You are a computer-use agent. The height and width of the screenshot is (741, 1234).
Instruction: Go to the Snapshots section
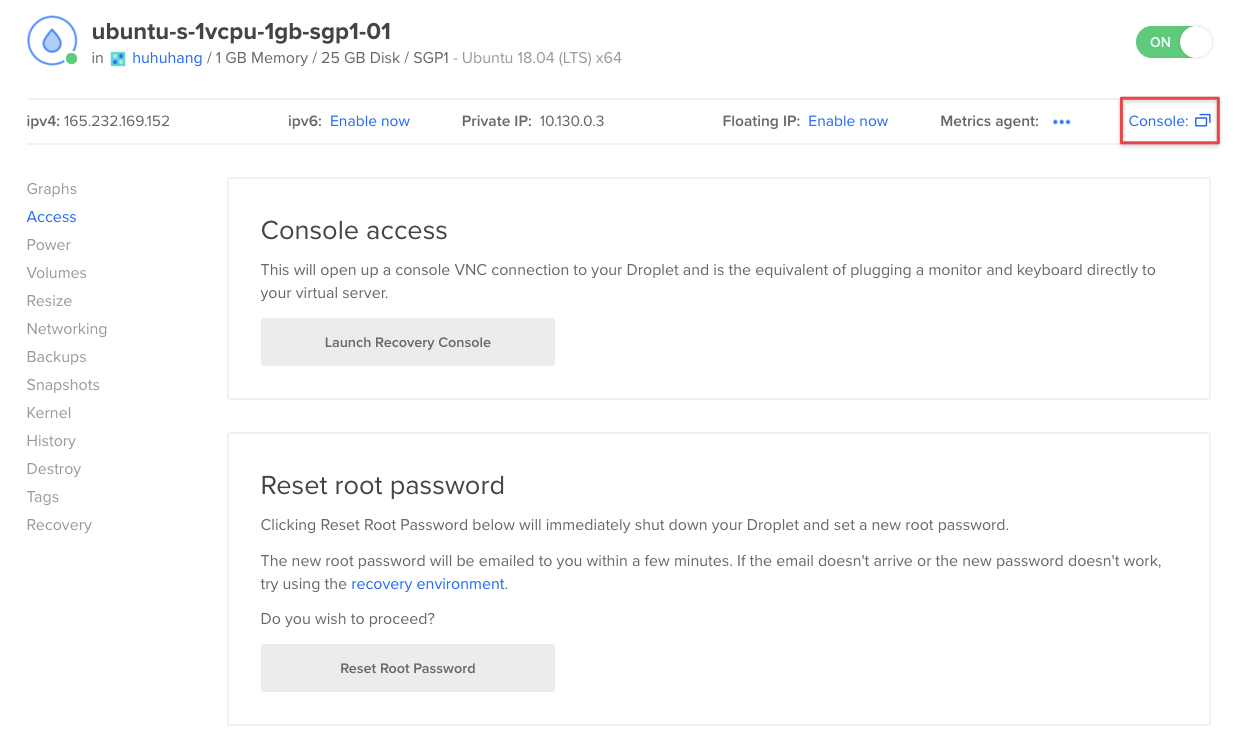point(63,385)
